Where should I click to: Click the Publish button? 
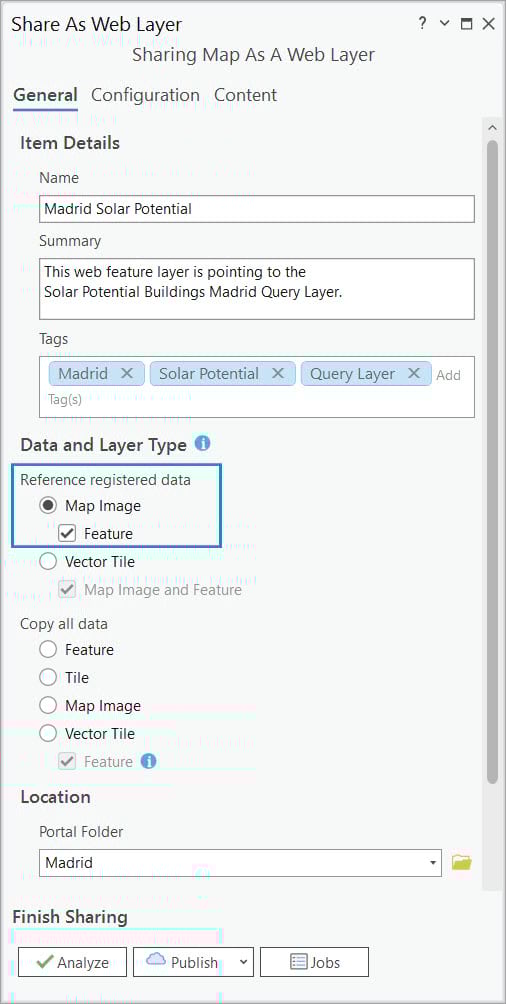pyautogui.click(x=183, y=962)
